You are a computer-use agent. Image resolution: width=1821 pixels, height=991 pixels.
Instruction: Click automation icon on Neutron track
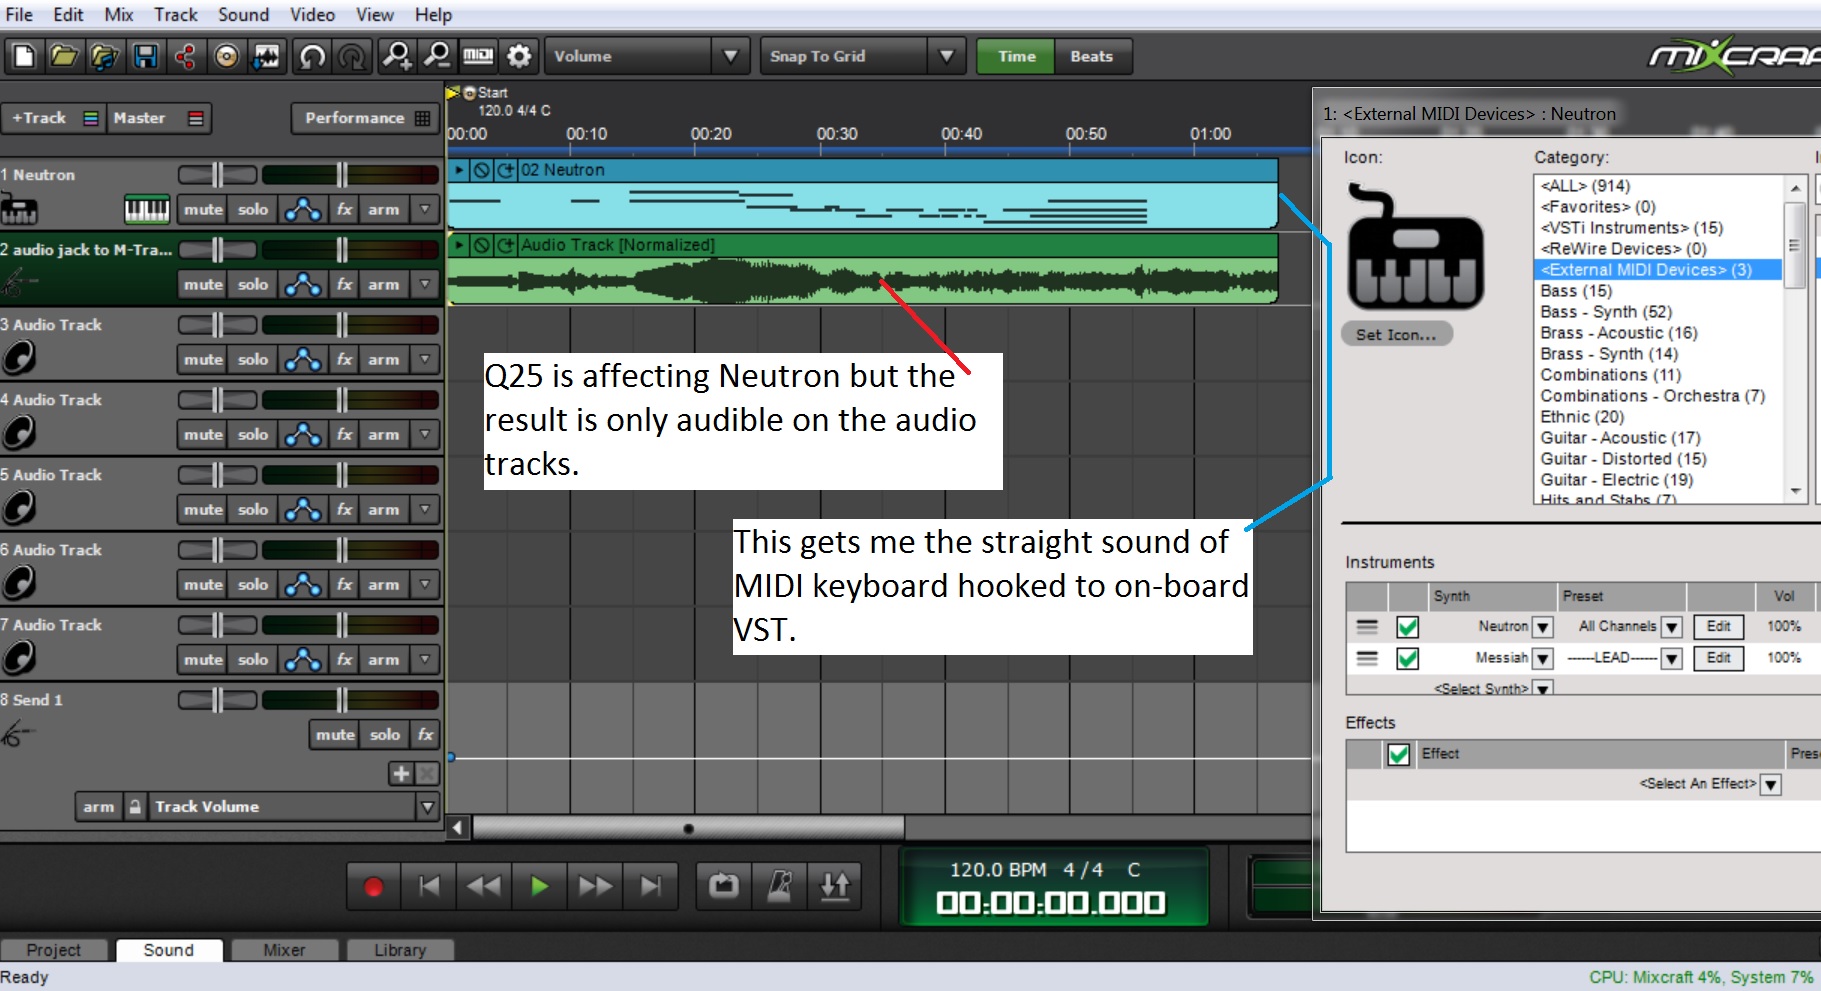303,209
